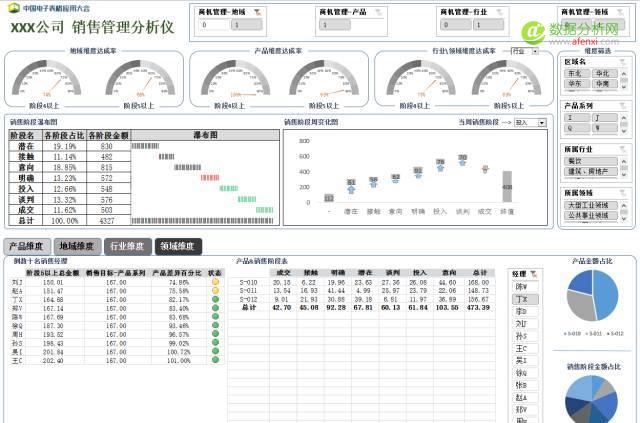Click green status light in 王C row

pos(215,360)
